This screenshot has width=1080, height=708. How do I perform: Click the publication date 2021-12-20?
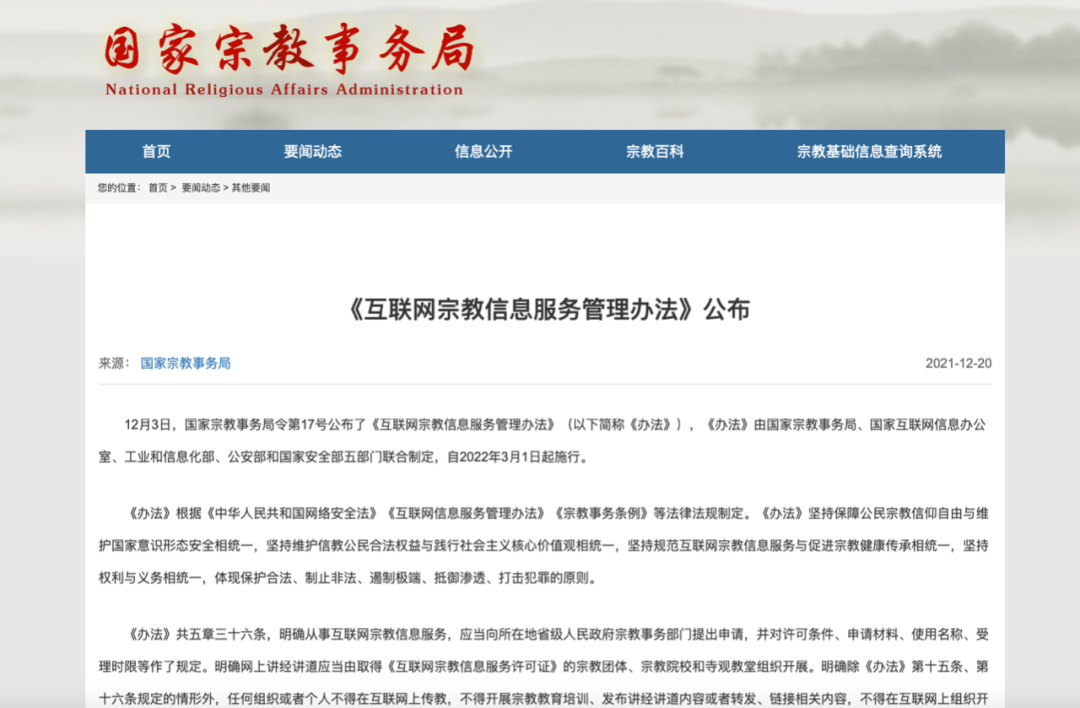coord(958,363)
